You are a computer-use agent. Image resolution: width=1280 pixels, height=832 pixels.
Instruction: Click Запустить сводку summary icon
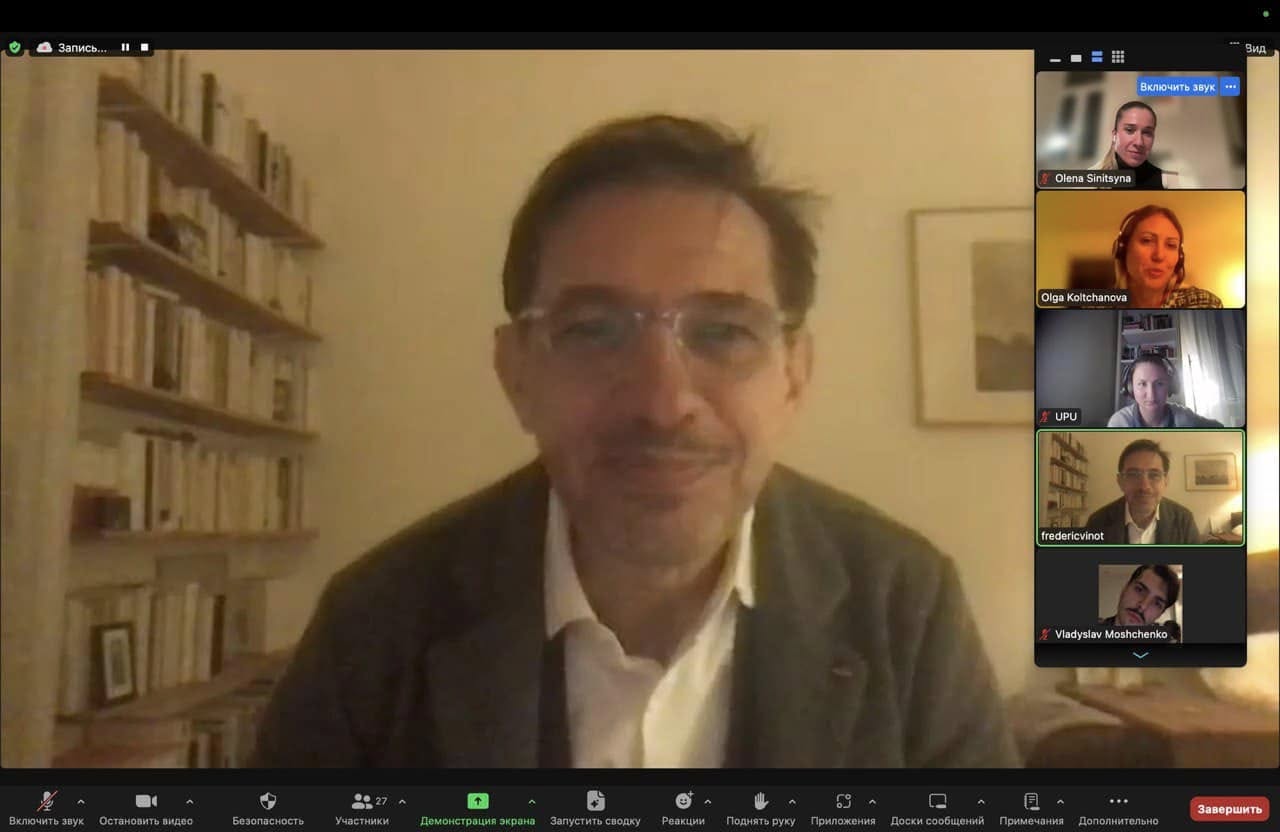[x=595, y=801]
